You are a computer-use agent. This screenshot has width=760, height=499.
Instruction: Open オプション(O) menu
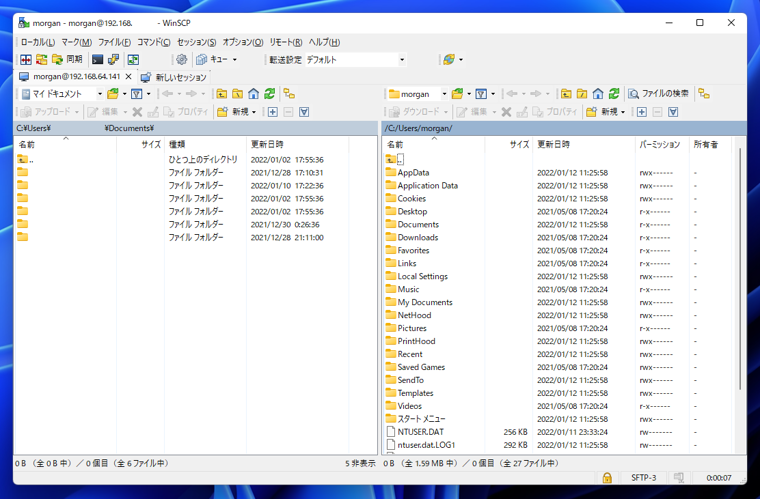click(243, 42)
